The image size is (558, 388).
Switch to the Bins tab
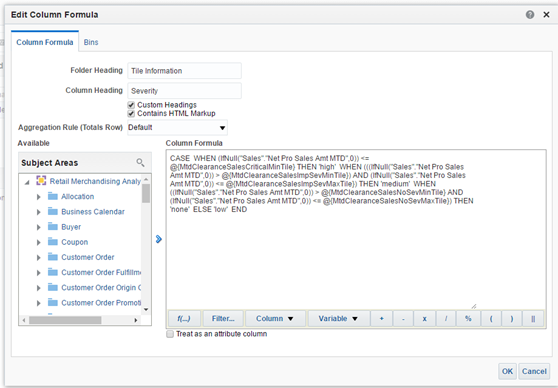click(x=91, y=42)
